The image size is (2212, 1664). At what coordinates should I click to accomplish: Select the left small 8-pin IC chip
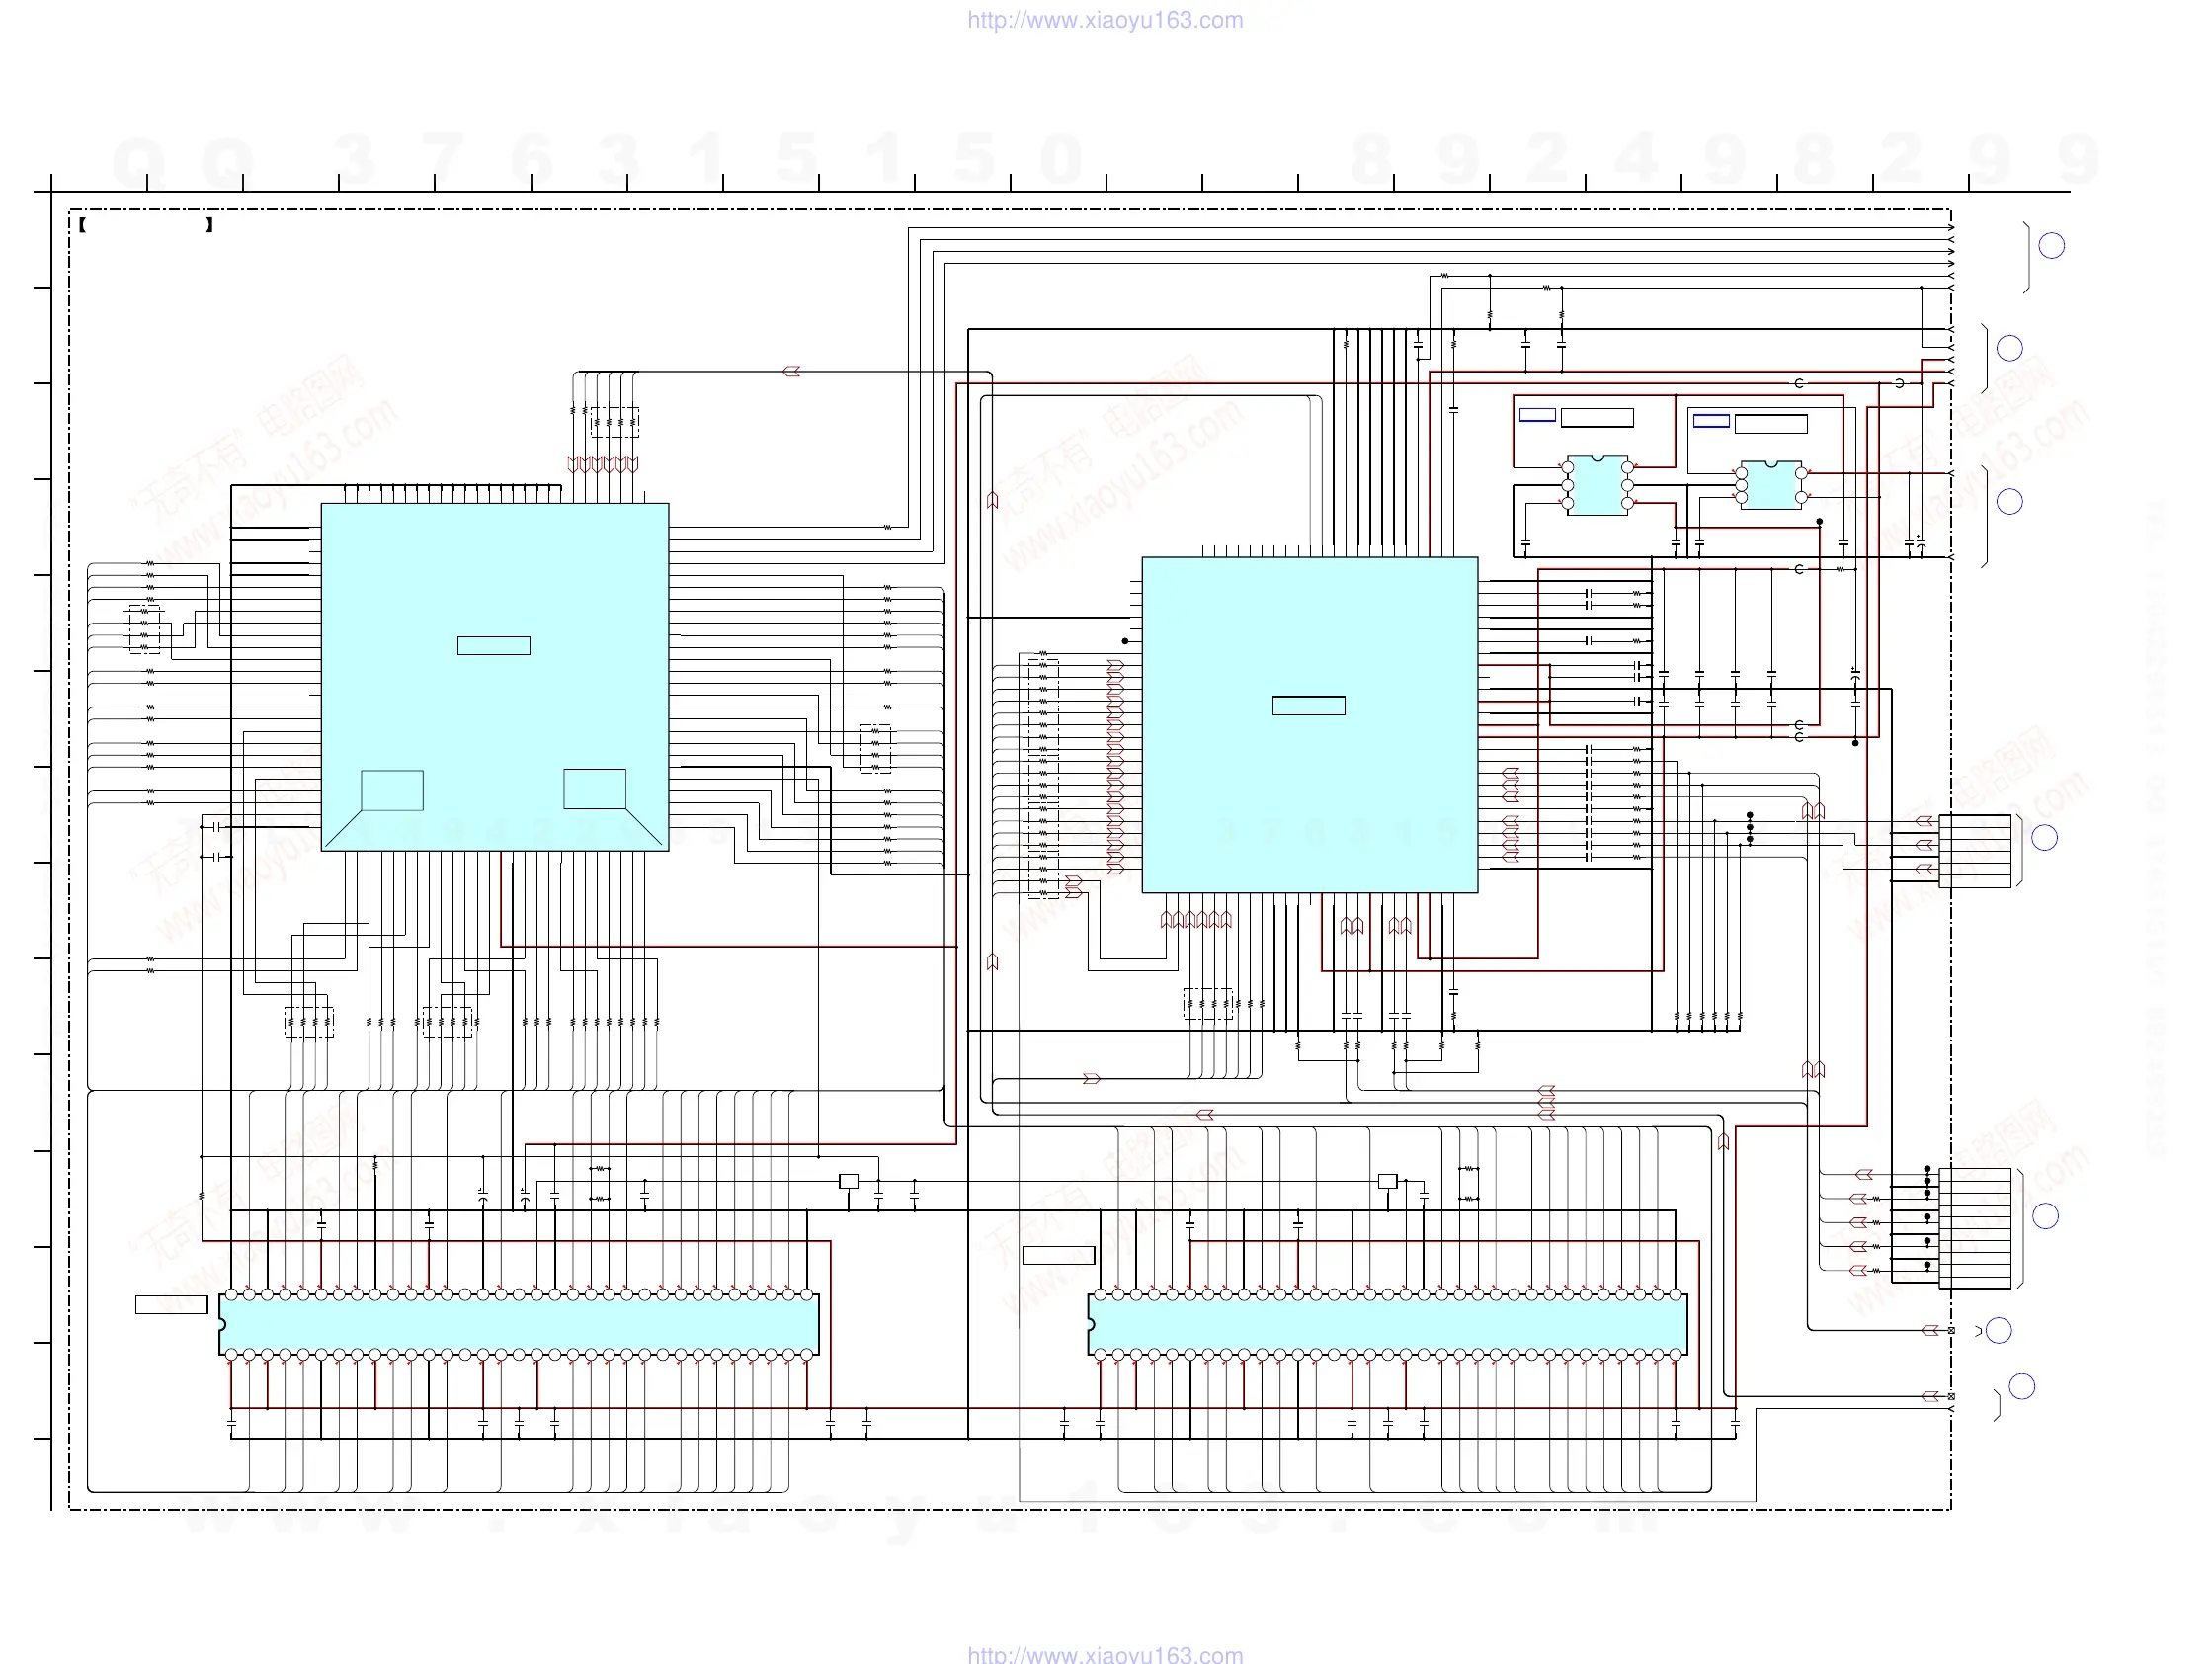pos(1597,486)
